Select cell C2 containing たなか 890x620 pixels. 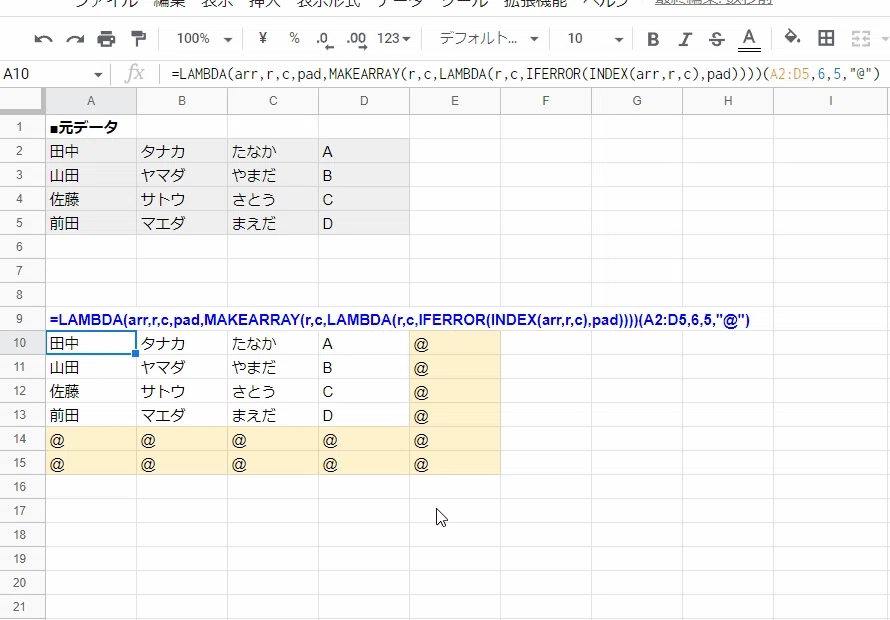click(273, 151)
